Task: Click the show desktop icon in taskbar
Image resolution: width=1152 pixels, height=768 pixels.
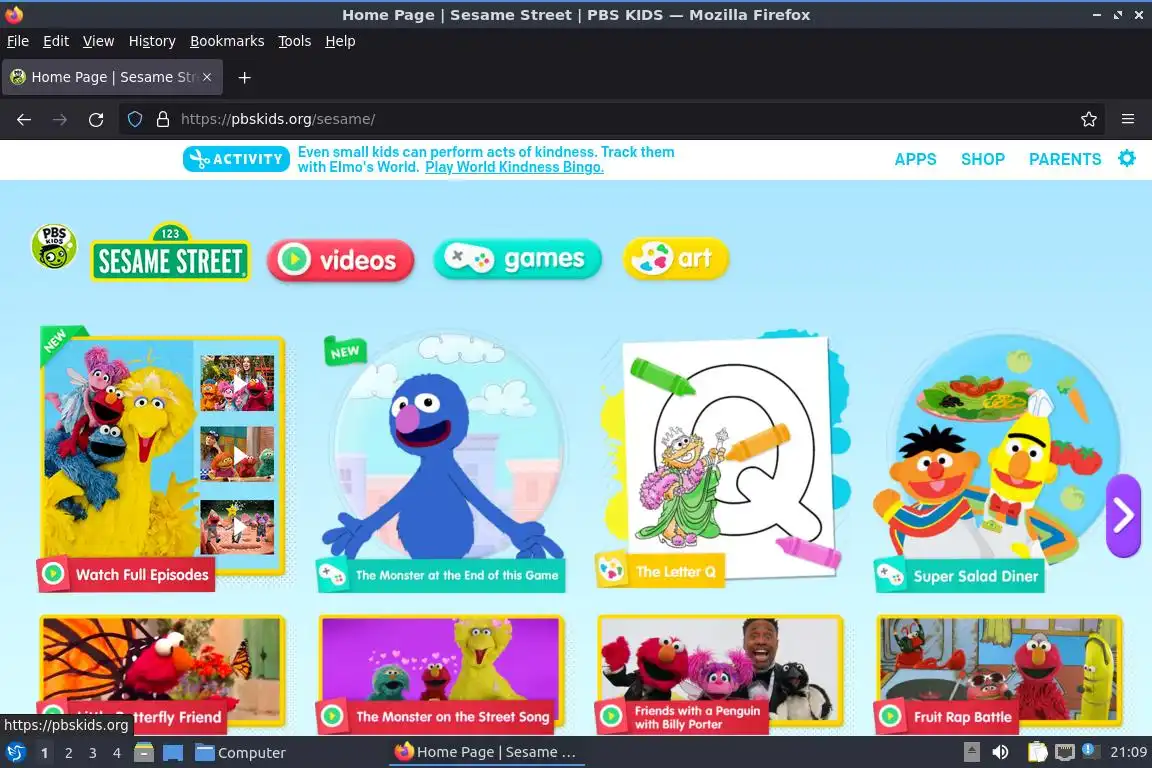Action: [173, 753]
